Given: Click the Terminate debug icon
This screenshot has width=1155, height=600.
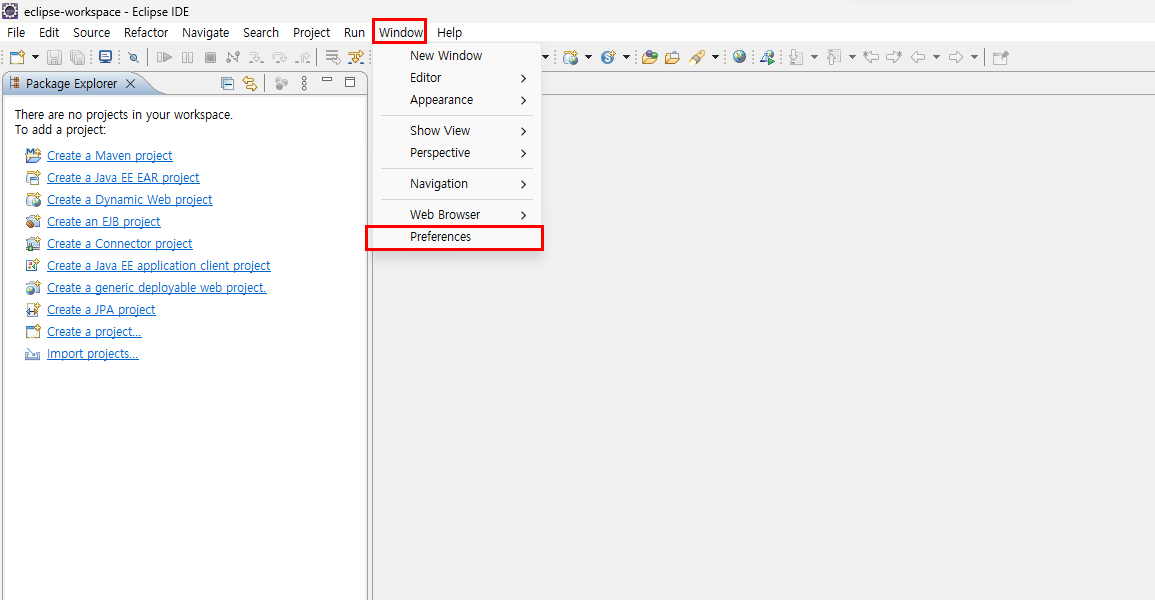Looking at the screenshot, I should pos(210,57).
